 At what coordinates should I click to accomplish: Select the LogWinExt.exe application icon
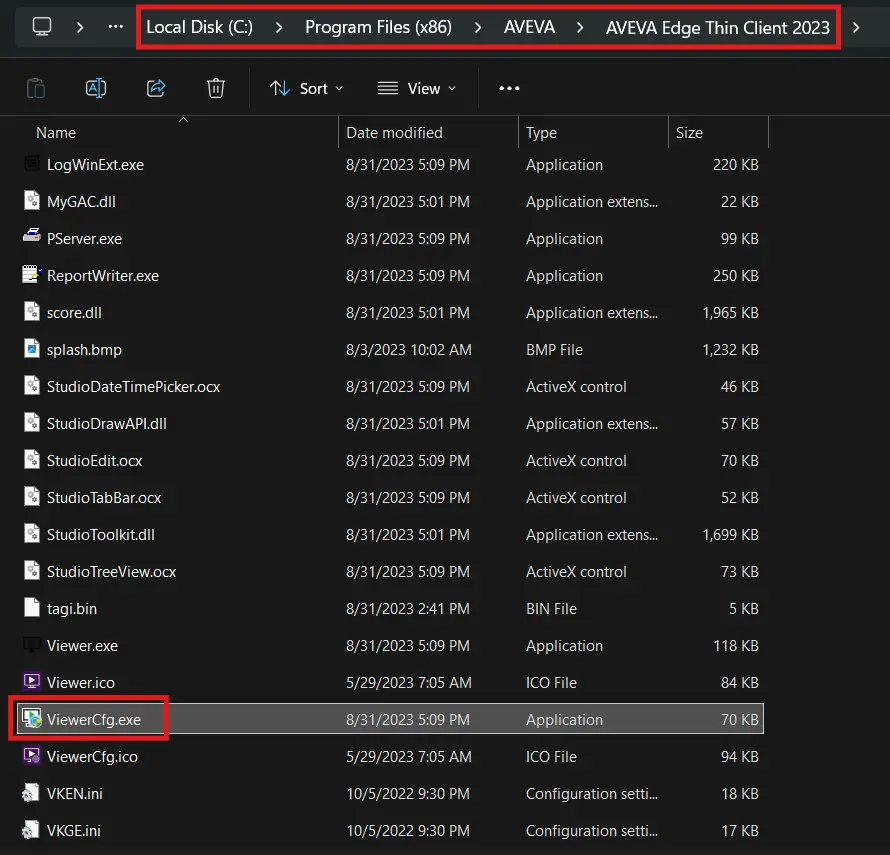[30, 164]
